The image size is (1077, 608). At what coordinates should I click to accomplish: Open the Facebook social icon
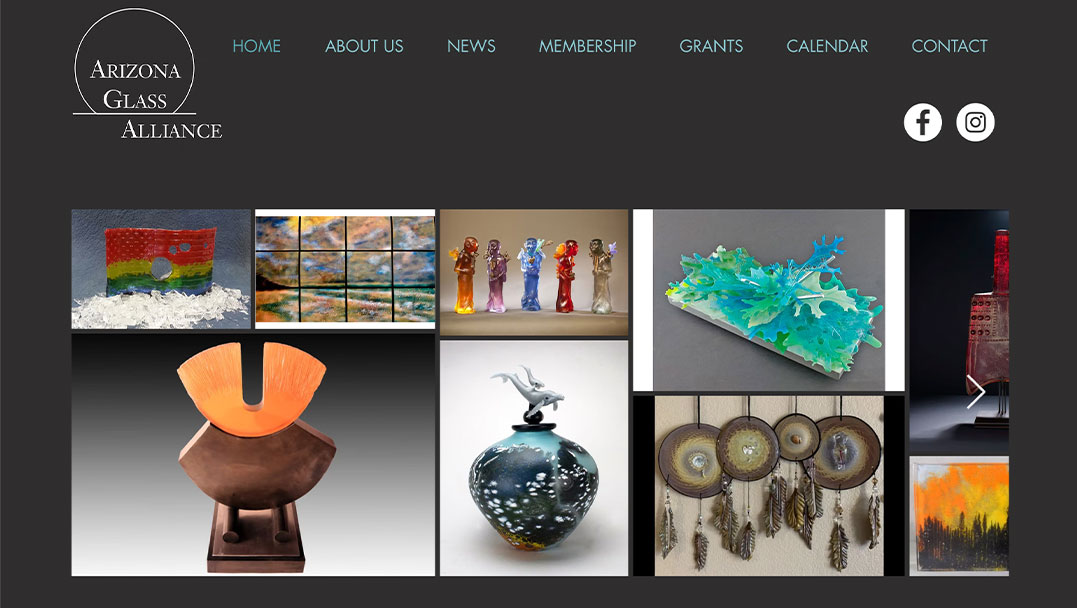coord(922,122)
